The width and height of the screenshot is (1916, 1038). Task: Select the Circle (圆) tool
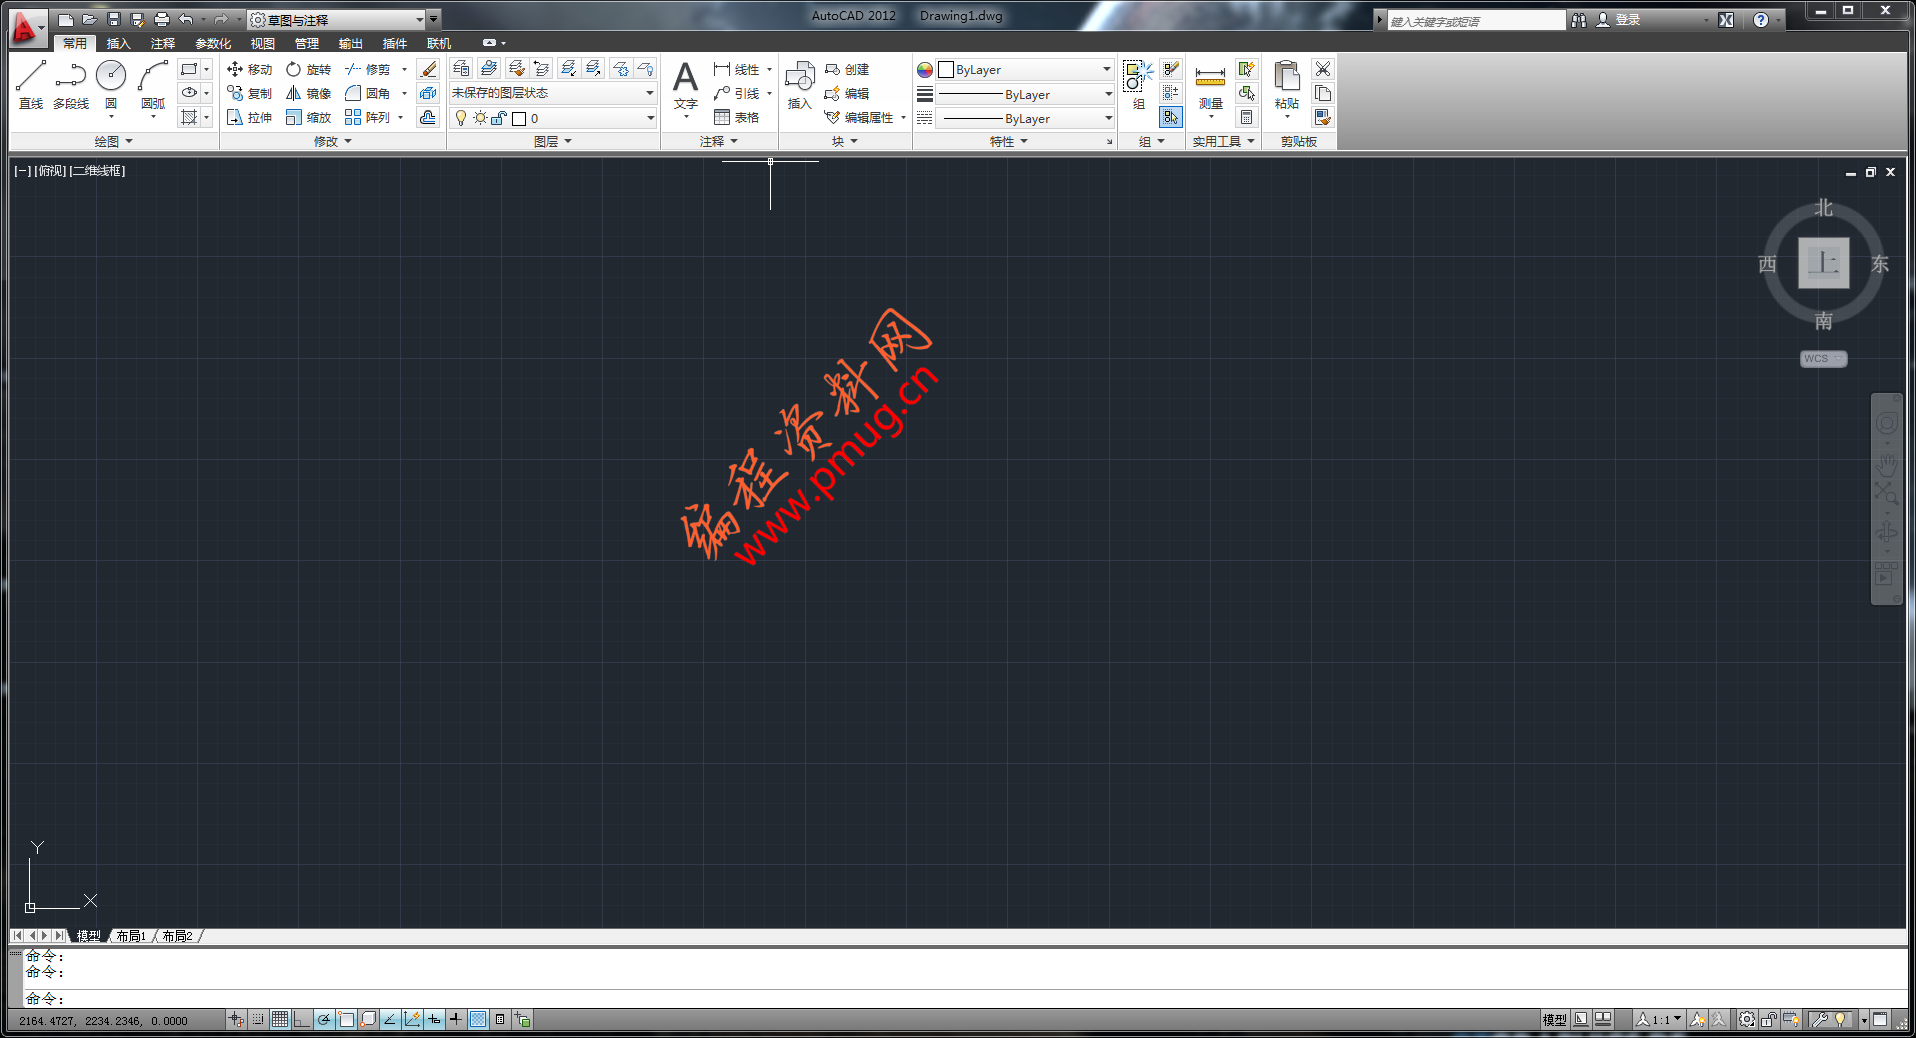click(x=111, y=84)
